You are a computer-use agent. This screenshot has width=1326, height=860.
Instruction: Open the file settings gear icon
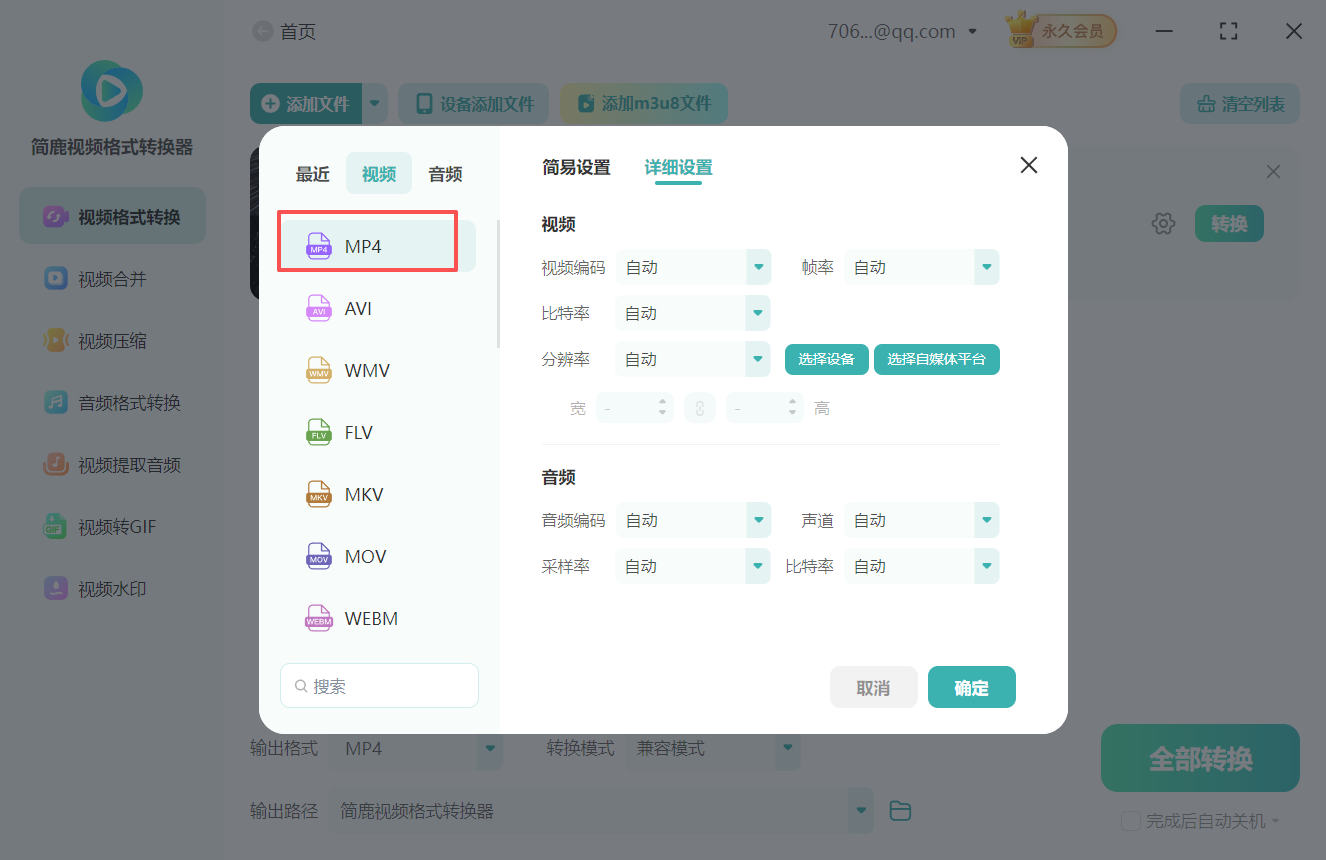1163,223
